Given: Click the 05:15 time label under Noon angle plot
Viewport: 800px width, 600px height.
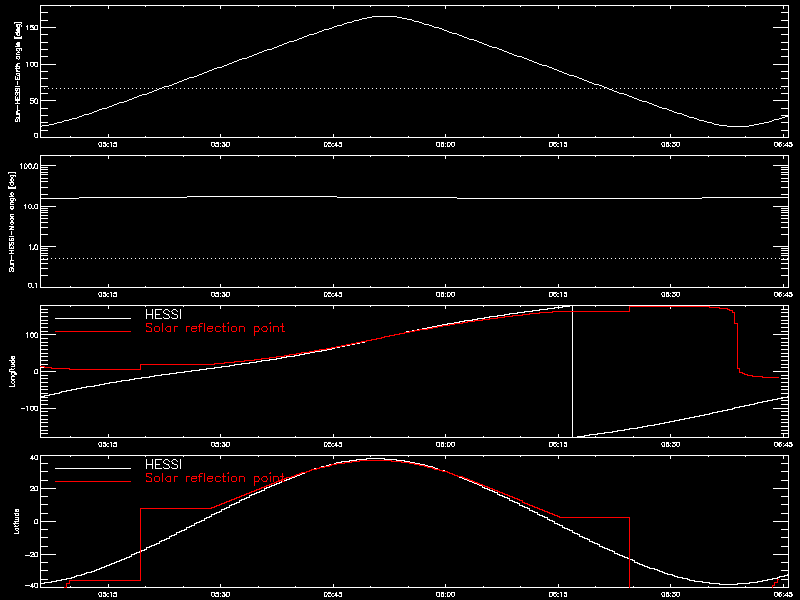Looking at the screenshot, I should [x=108, y=295].
